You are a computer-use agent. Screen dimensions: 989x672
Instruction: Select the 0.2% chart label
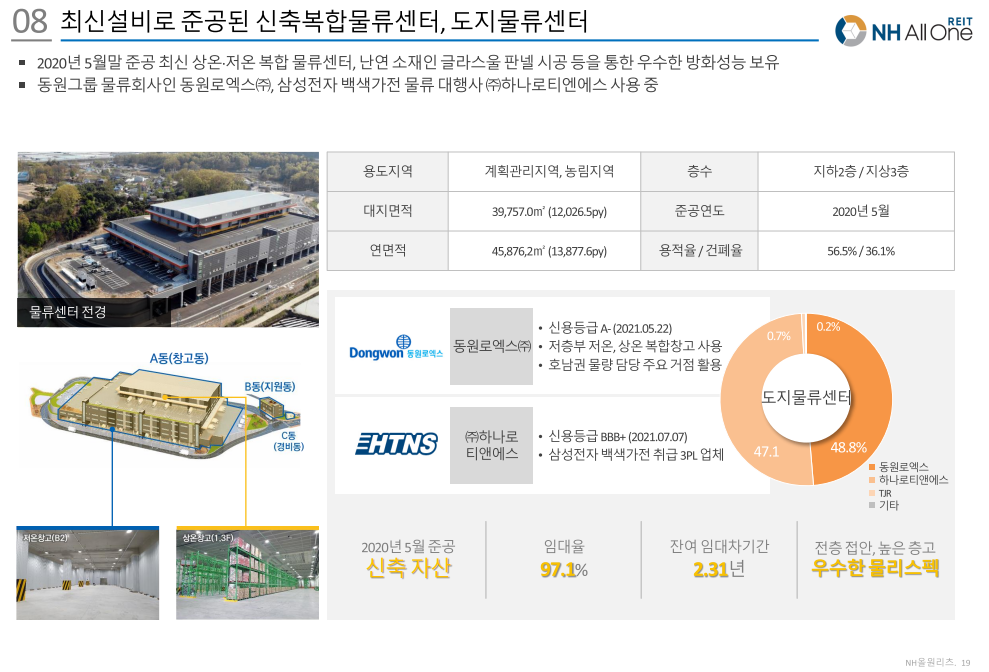click(x=828, y=326)
